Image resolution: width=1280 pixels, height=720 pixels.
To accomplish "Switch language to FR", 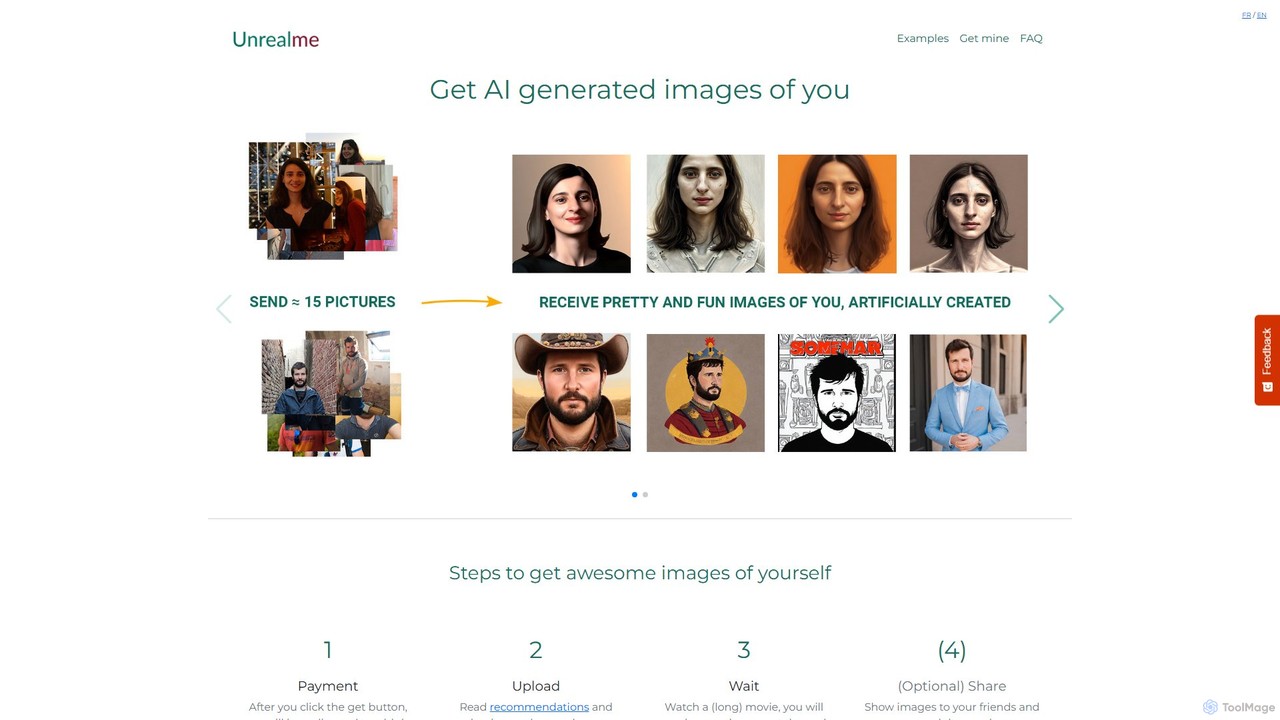I will [x=1246, y=15].
